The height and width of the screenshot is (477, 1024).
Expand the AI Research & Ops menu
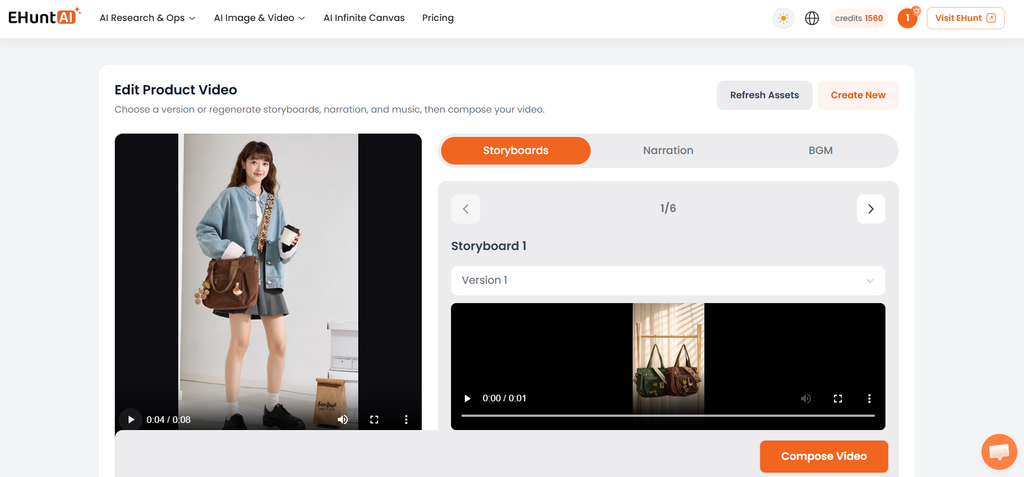(148, 18)
